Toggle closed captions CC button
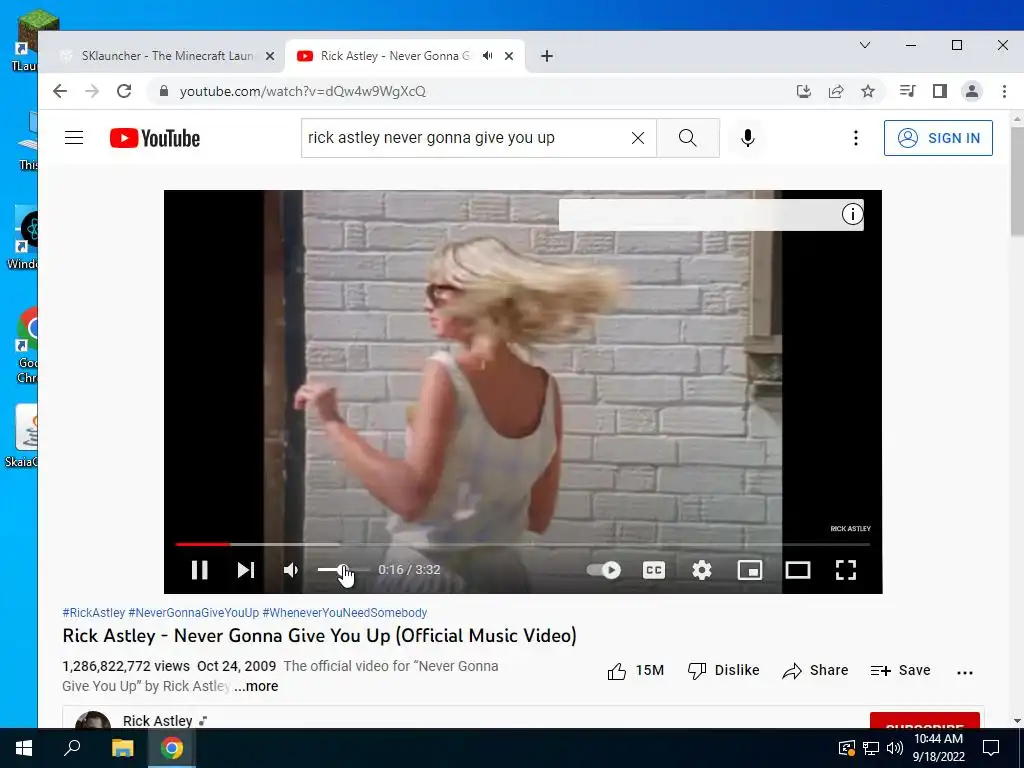1024x768 pixels. [654, 570]
